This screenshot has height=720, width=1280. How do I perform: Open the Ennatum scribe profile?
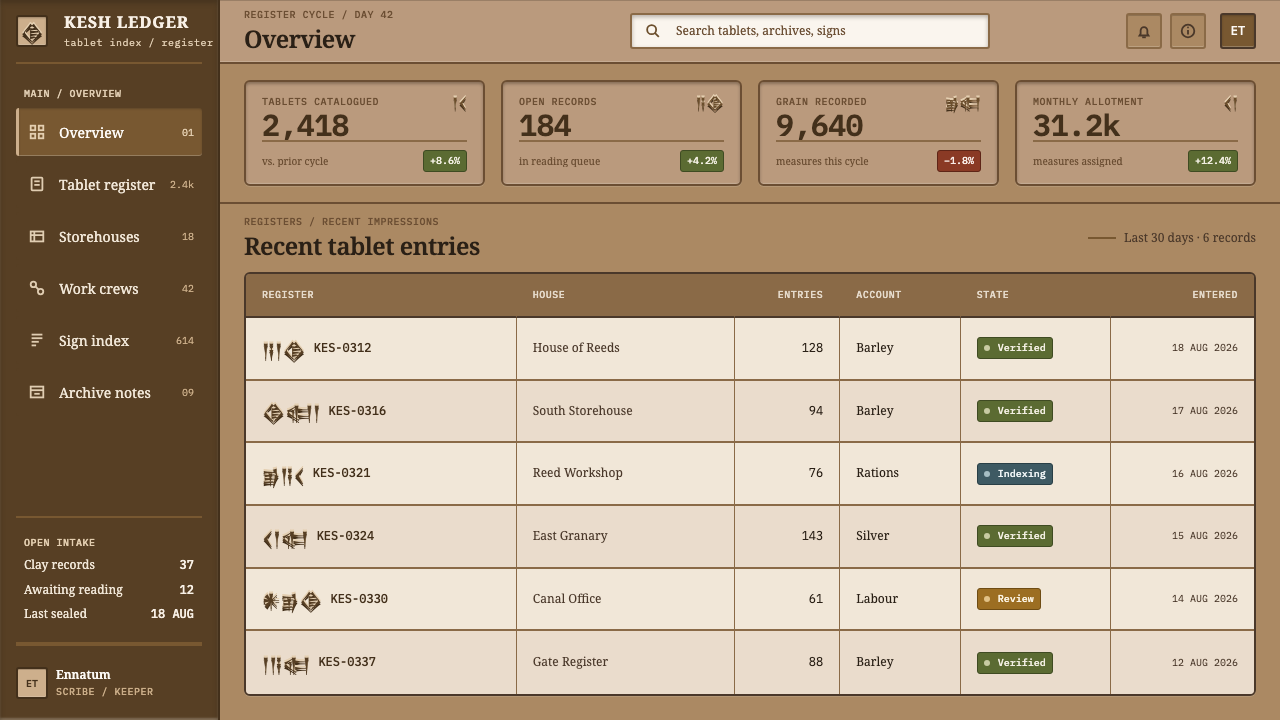[109, 683]
